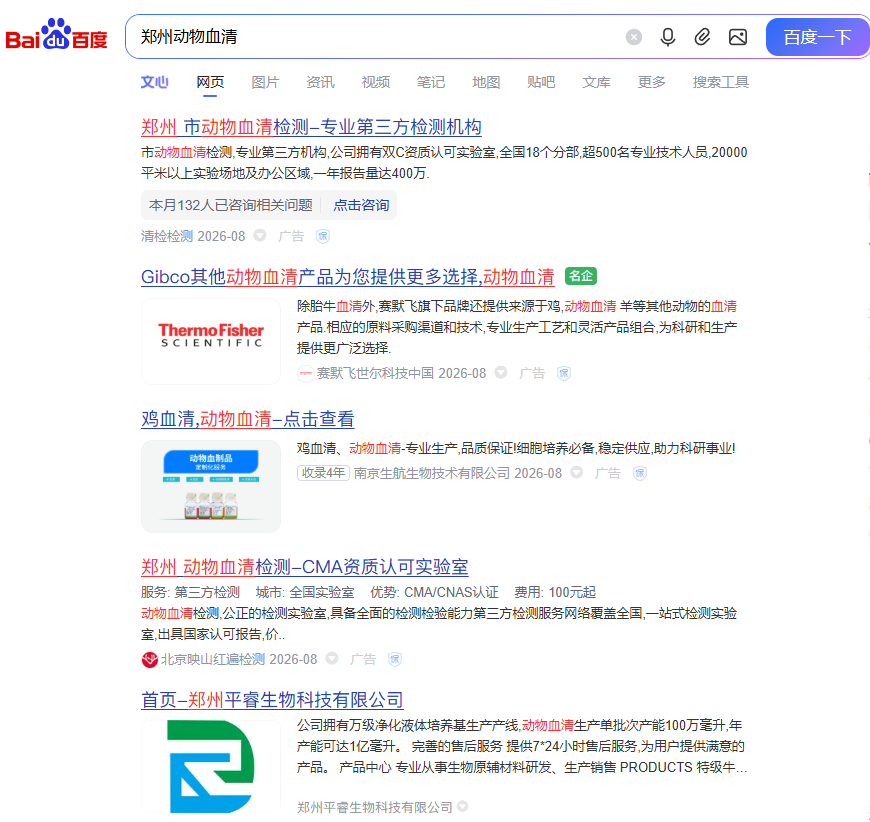Viewport: 870px width, 822px height.
Task: Go to the 贴吧 tab
Action: 541,82
